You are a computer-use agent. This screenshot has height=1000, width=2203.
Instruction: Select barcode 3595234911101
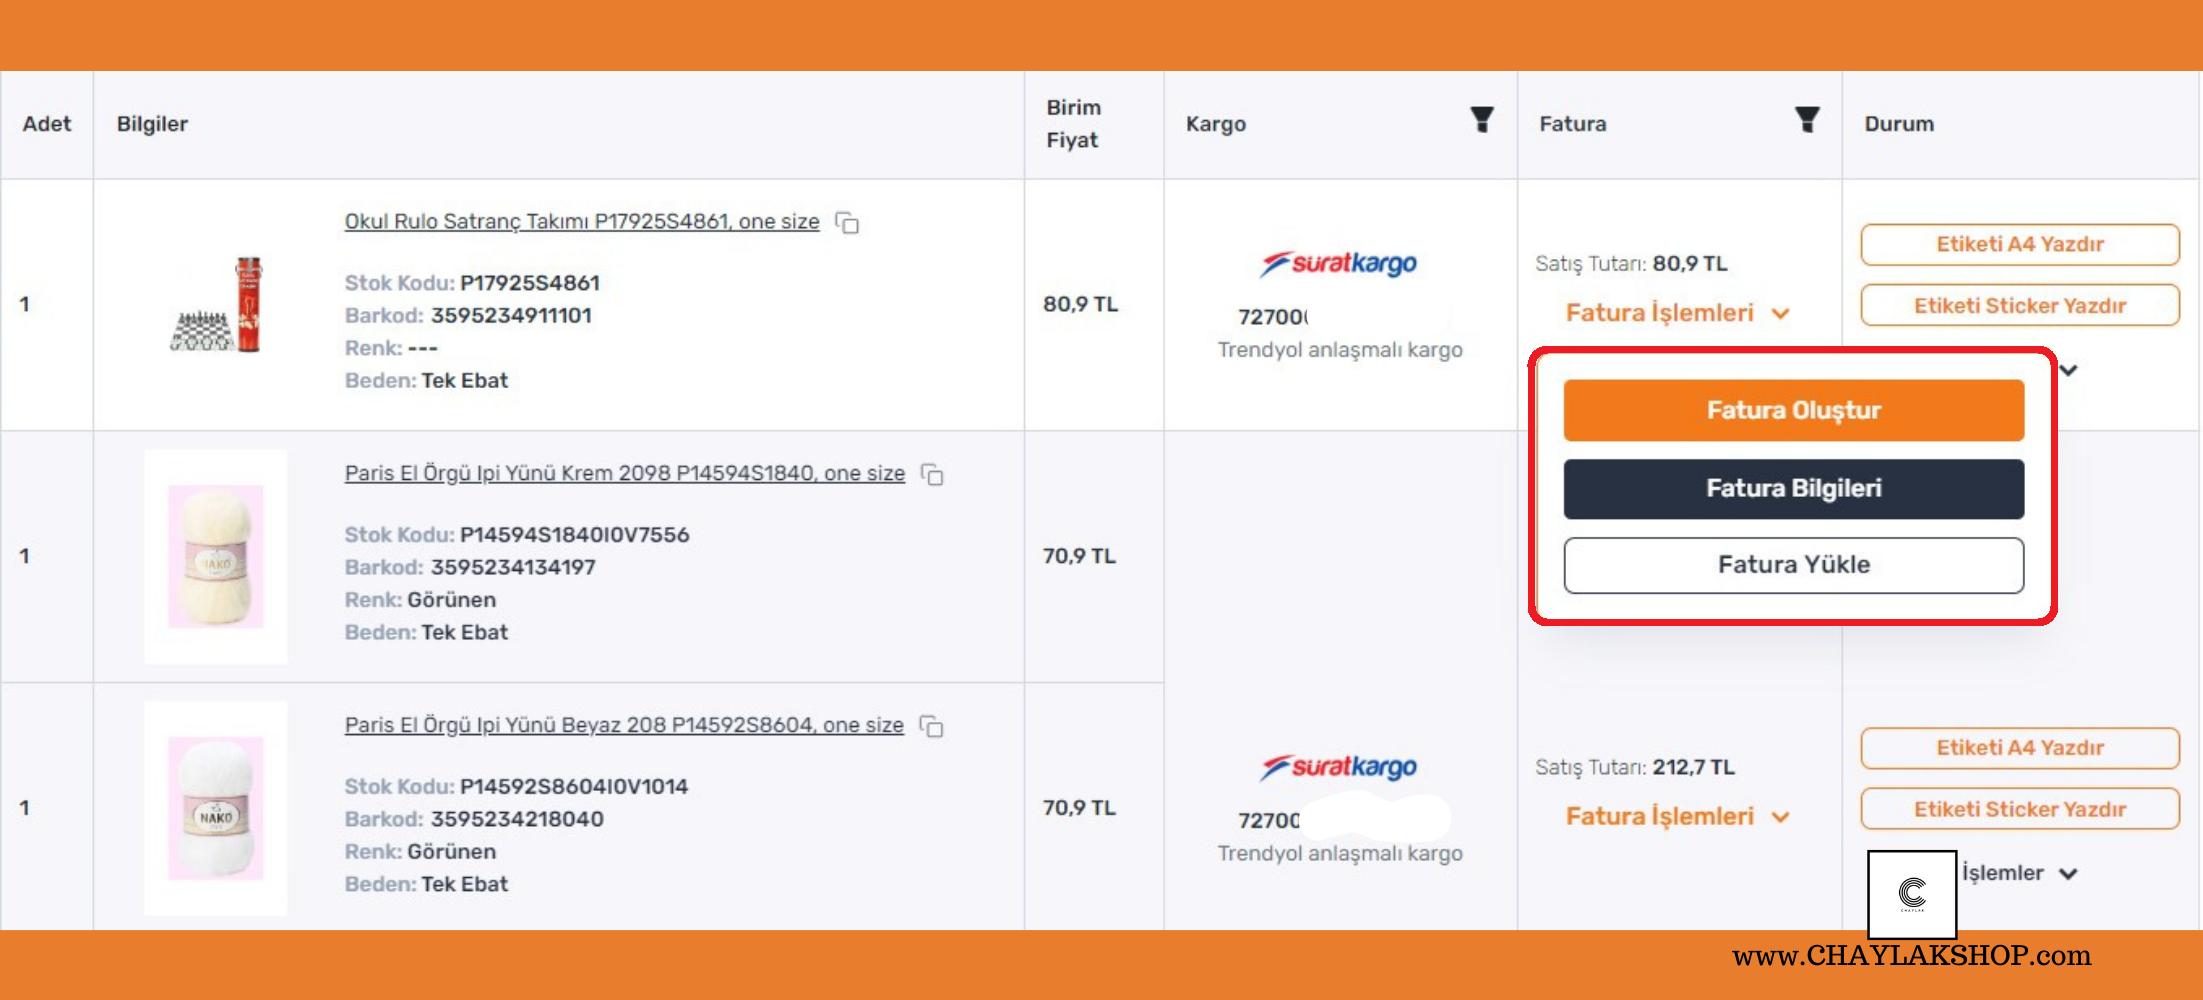[511, 316]
